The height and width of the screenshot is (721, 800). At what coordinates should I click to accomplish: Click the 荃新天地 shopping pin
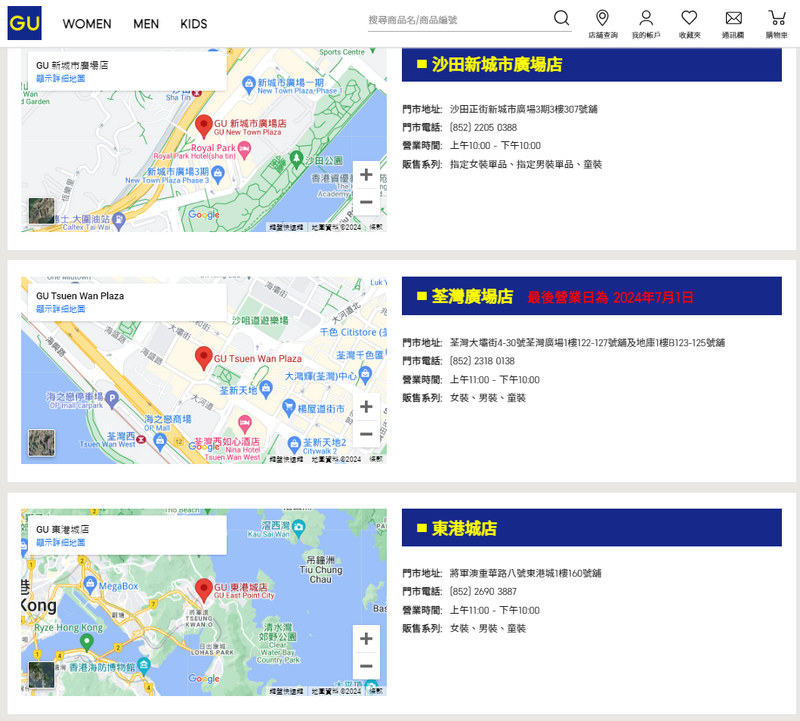pyautogui.click(x=266, y=389)
